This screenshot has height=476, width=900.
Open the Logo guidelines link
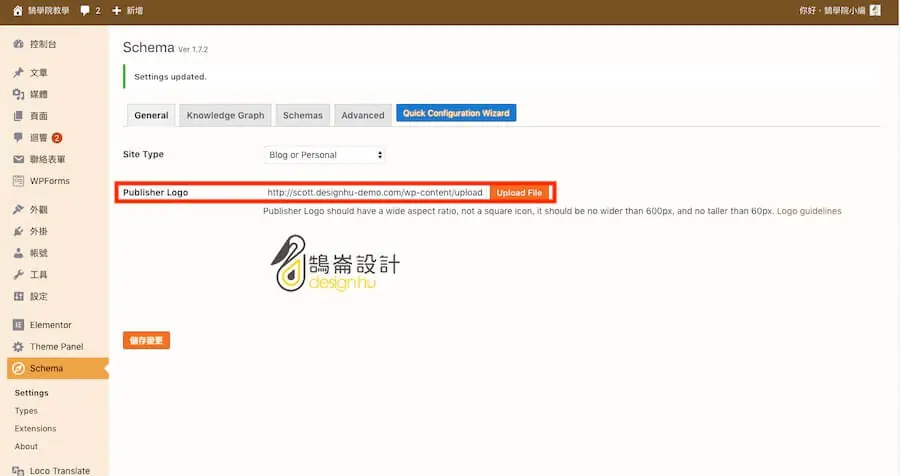809,211
